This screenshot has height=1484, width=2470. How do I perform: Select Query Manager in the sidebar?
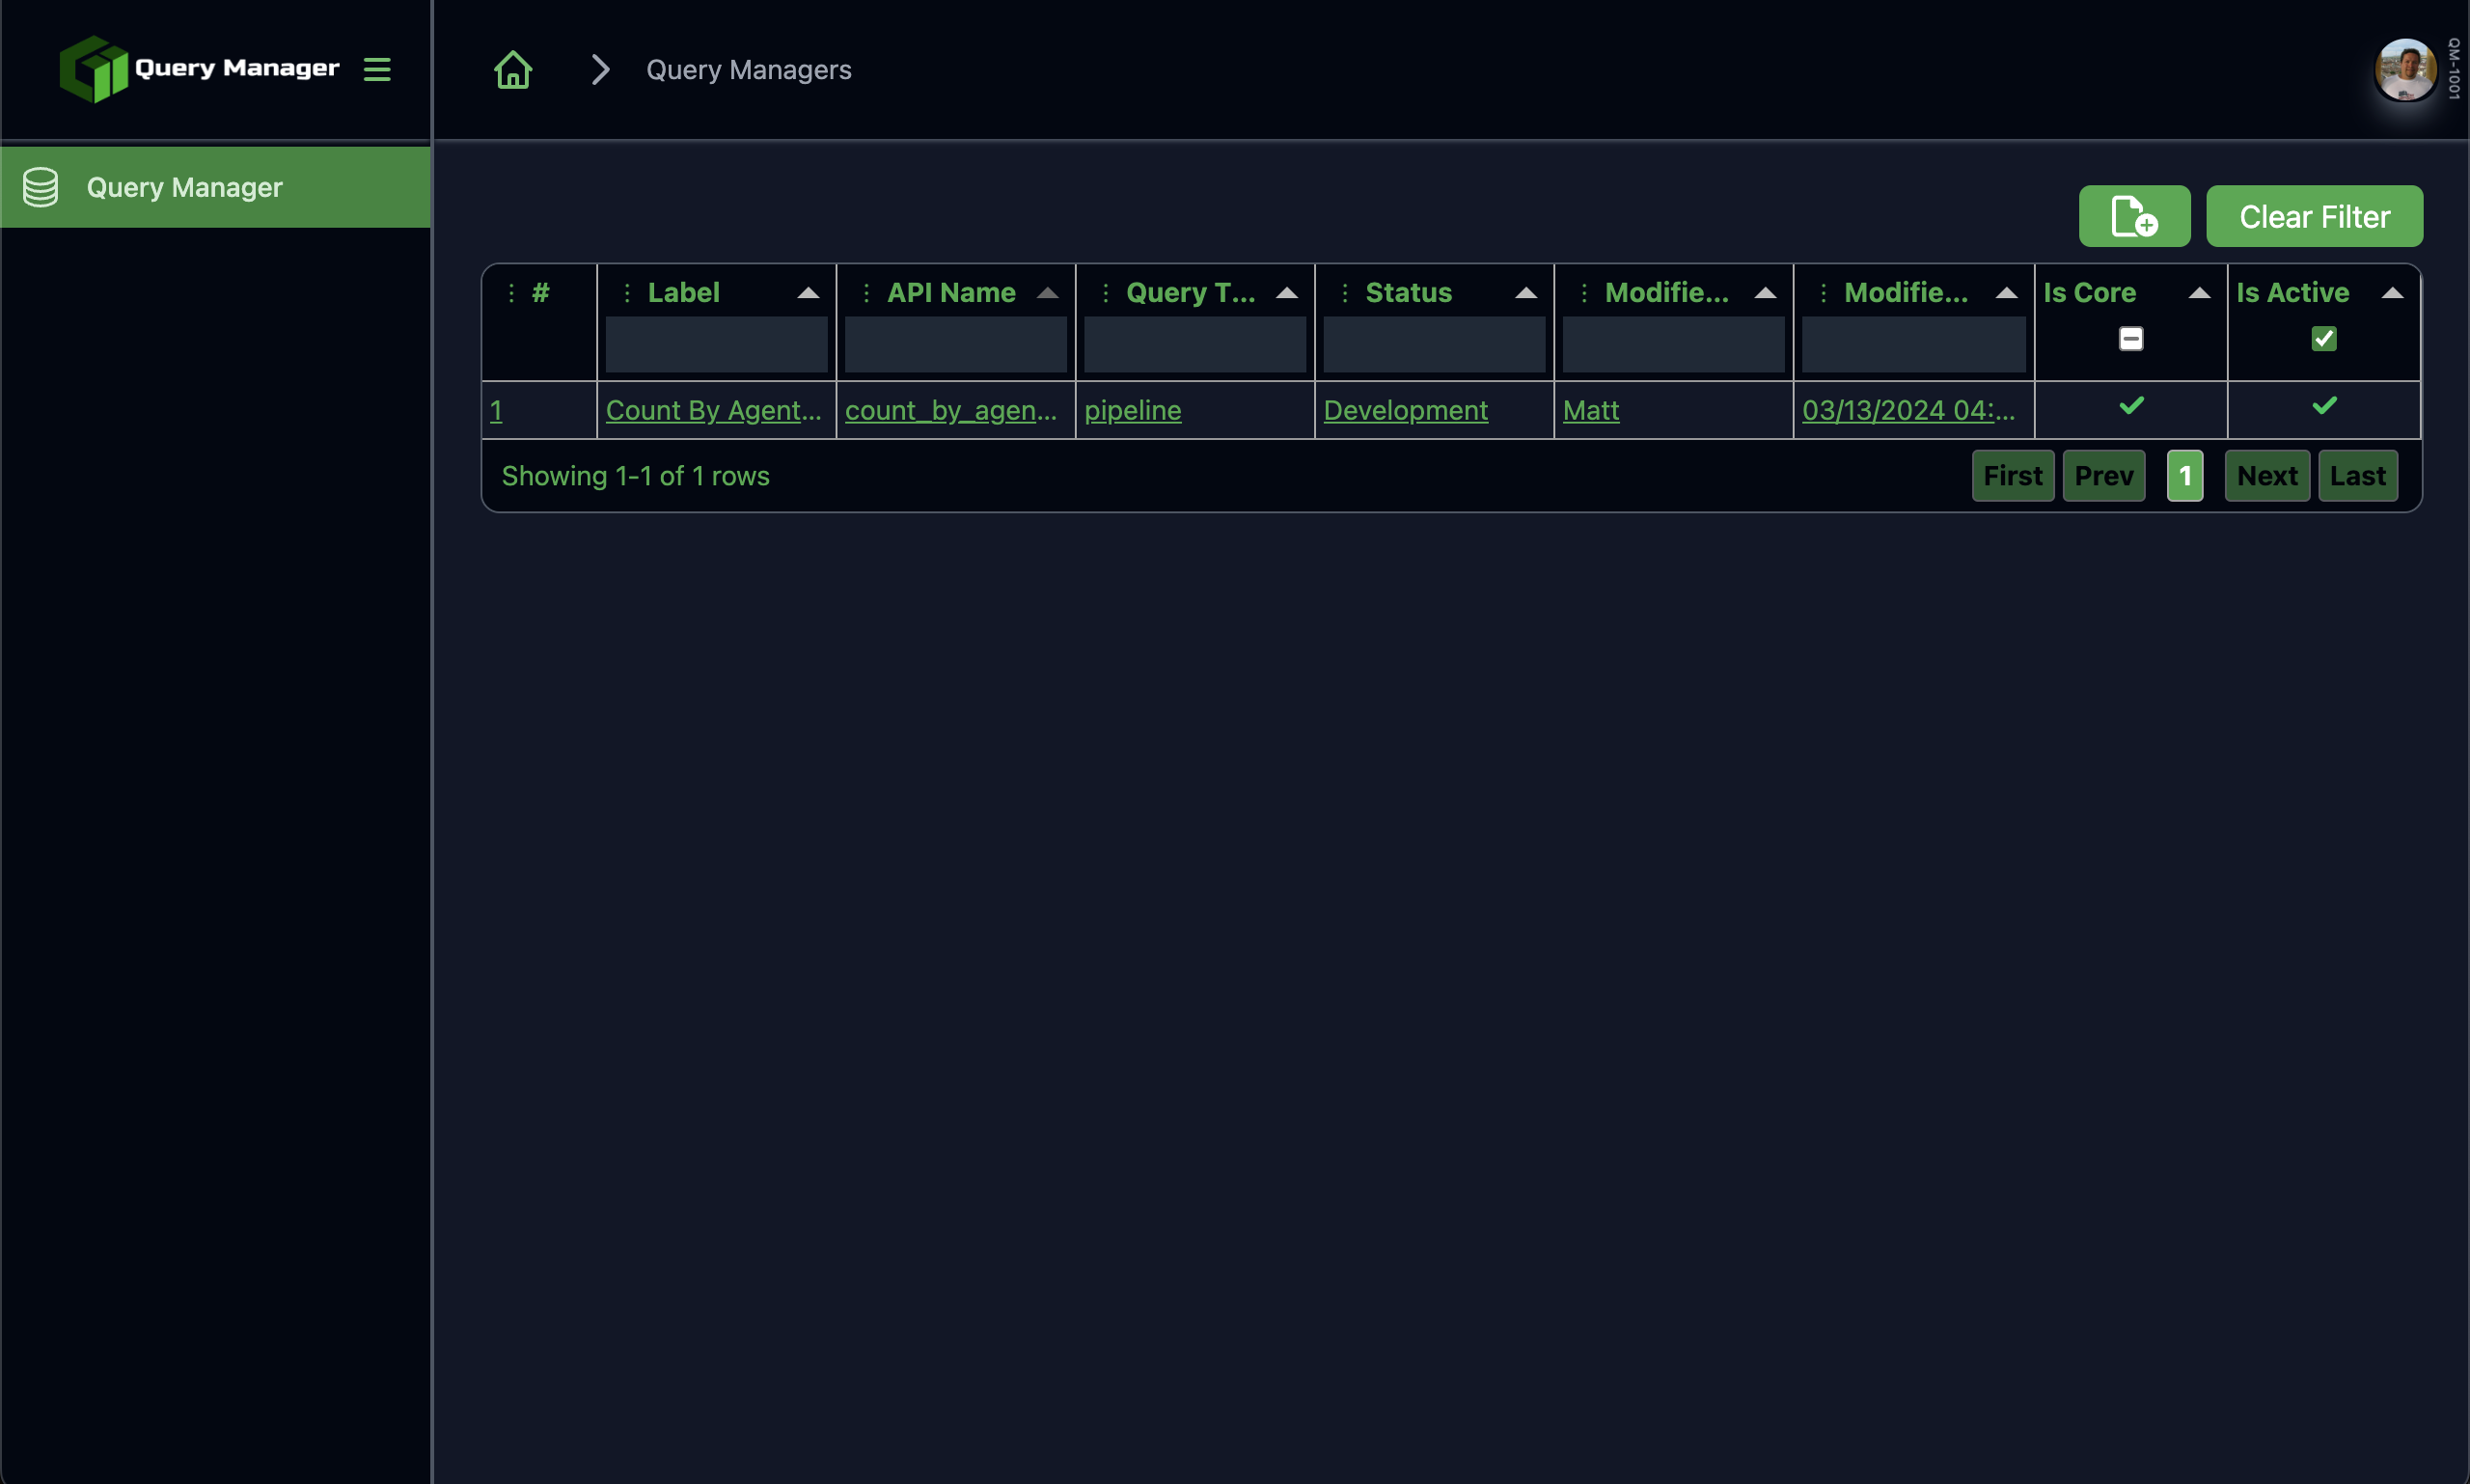[x=183, y=186]
